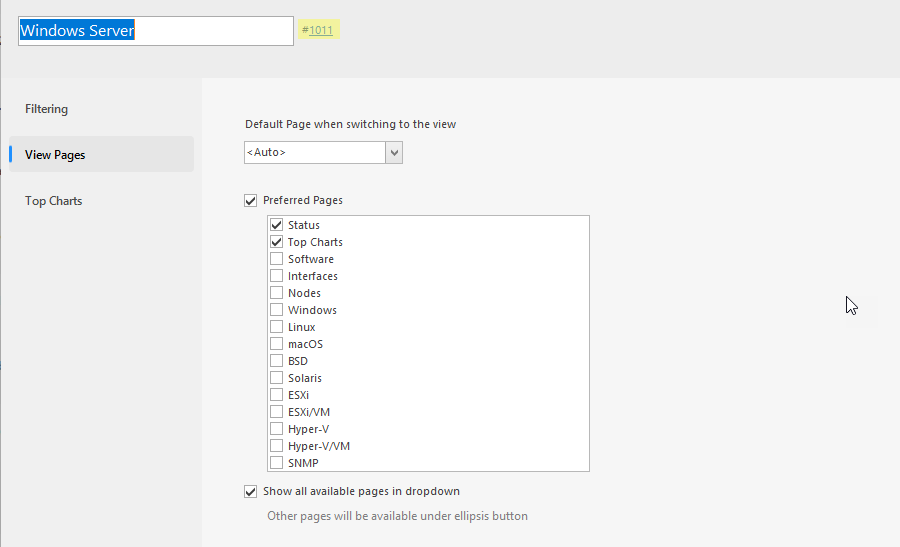Tick the macOS page checkbox
The image size is (900, 547).
coord(277,344)
